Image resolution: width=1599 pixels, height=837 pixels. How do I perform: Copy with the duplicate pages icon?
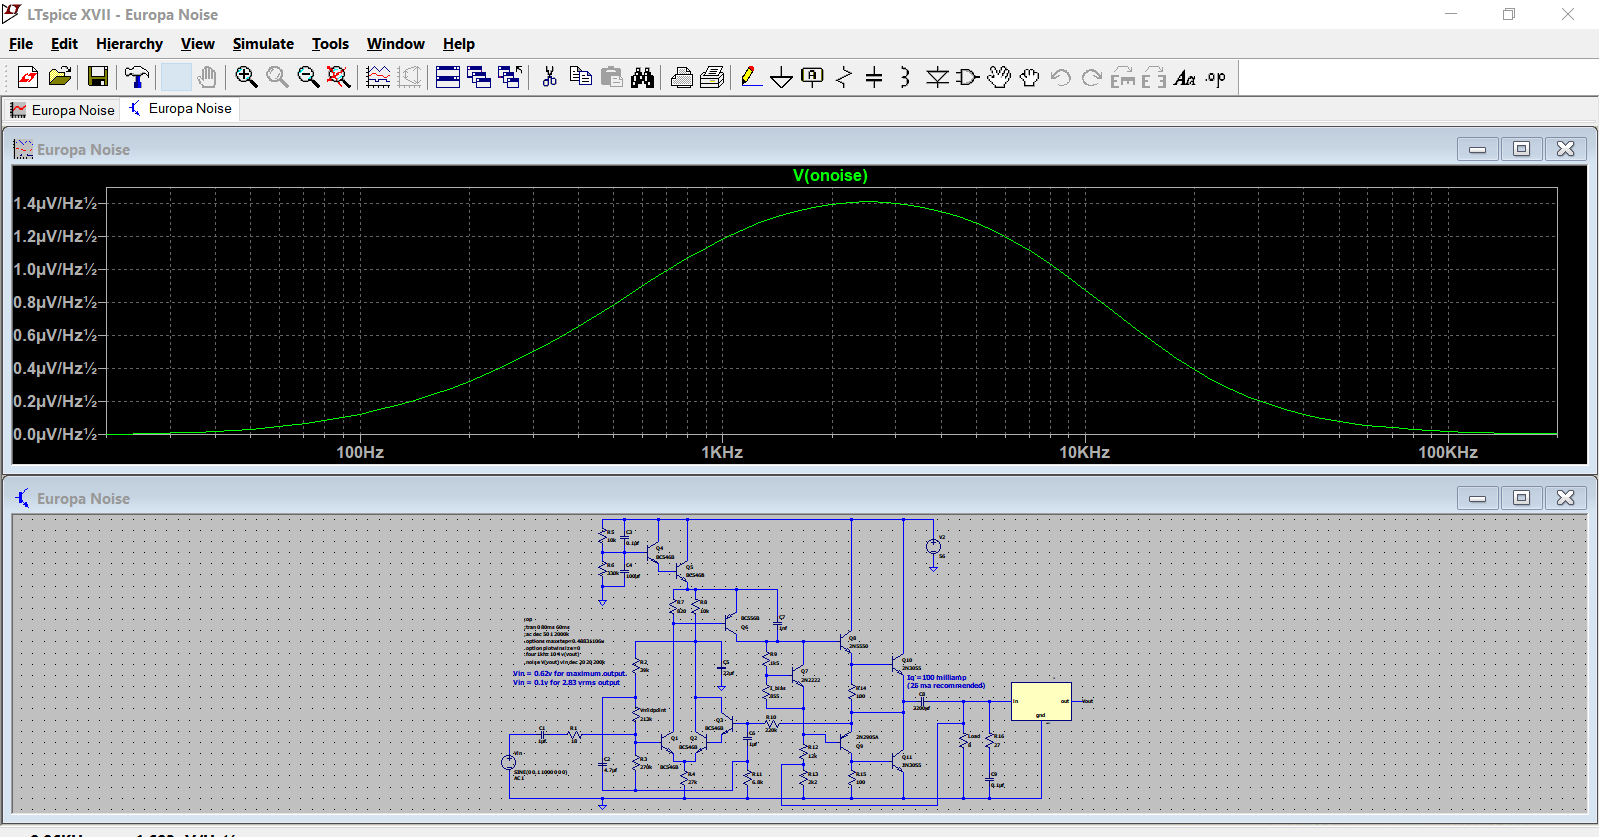point(581,77)
